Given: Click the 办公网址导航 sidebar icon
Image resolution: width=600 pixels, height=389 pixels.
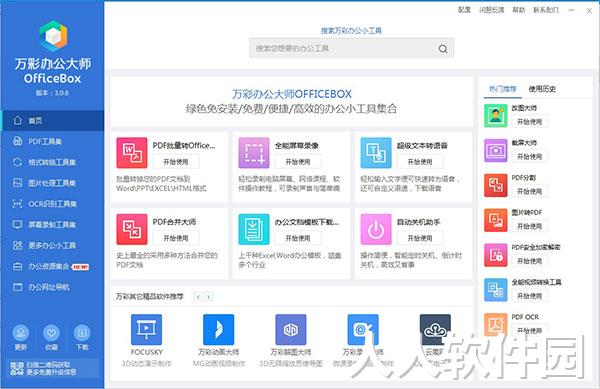Looking at the screenshot, I should [x=17, y=287].
